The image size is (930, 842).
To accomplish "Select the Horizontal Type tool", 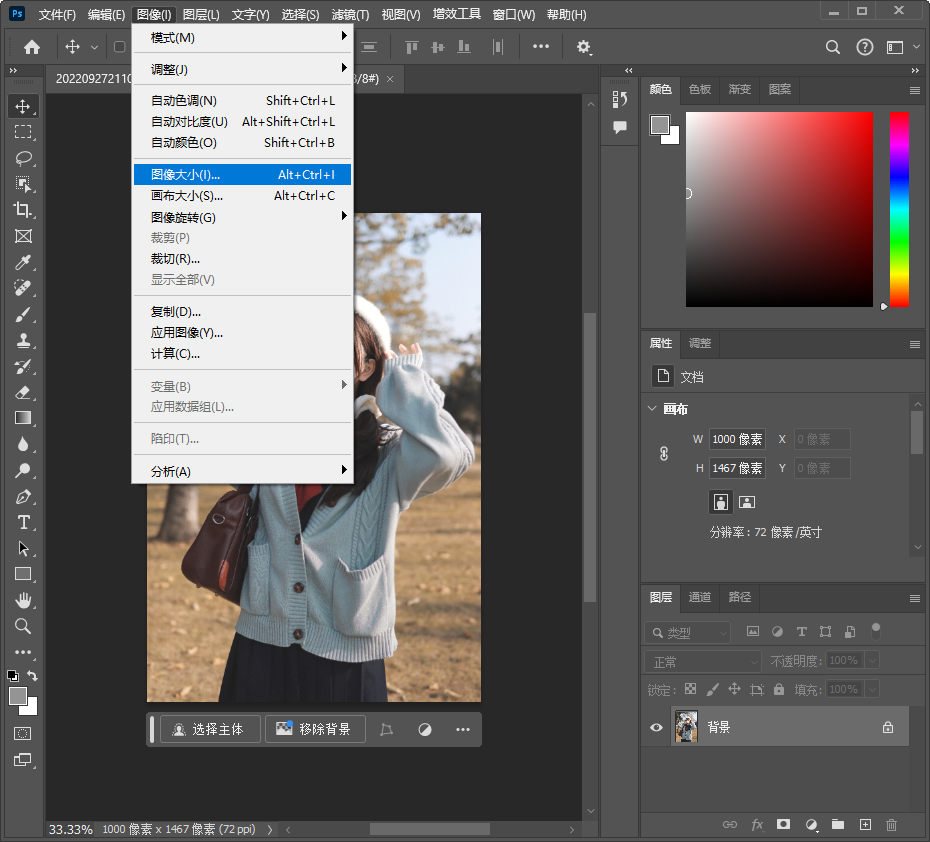I will pyautogui.click(x=23, y=523).
